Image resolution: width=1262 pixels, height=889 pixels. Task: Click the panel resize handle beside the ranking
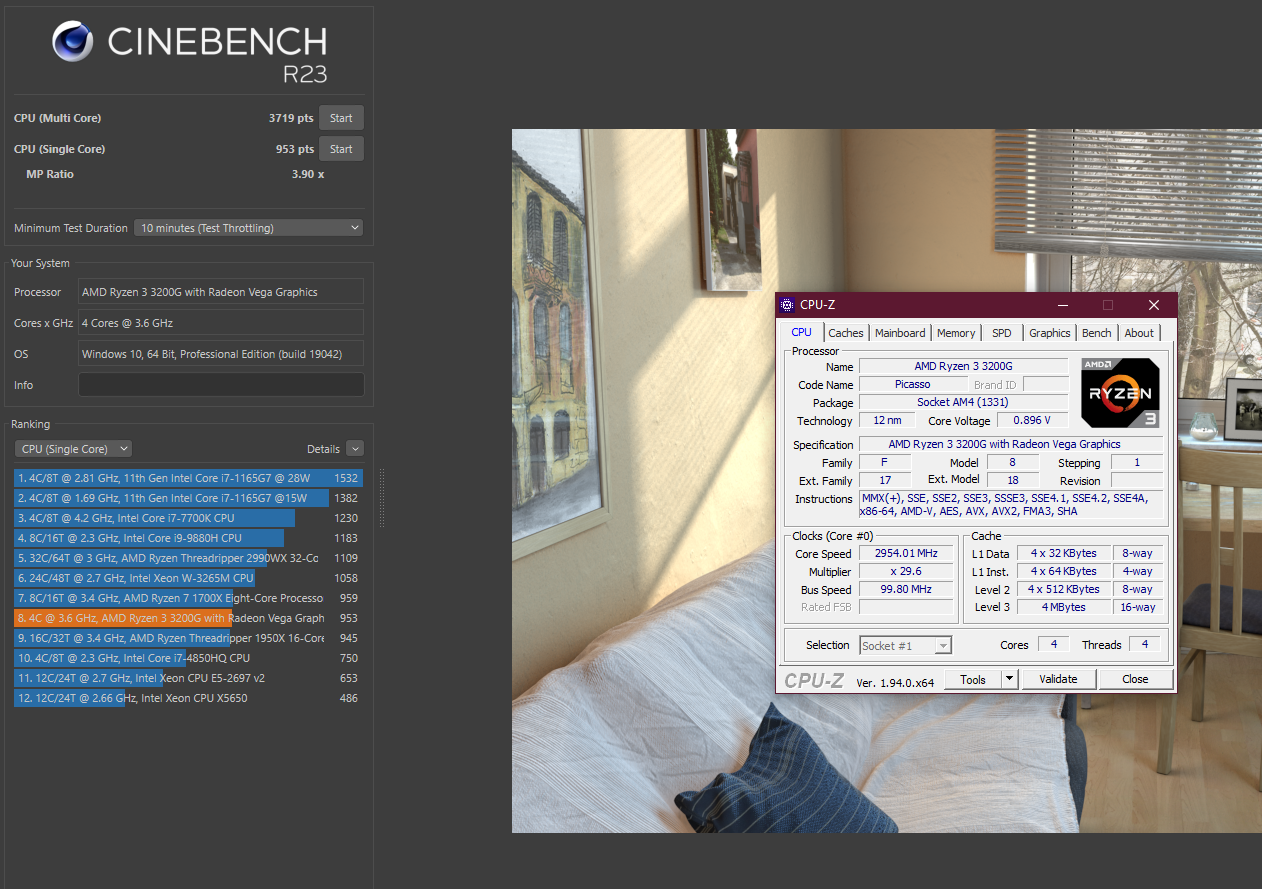380,498
